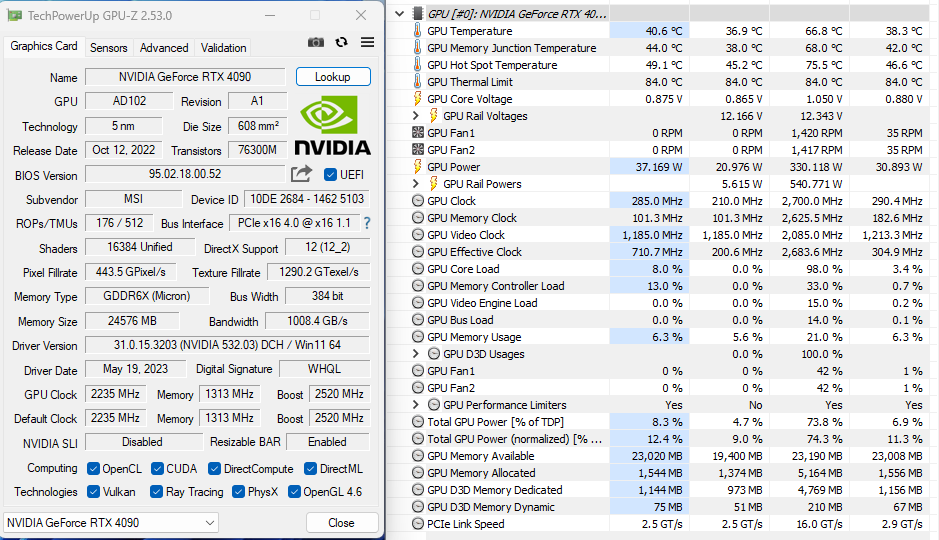The image size is (939, 540).
Task: Click the lightning icon beside GPU Power
Action: [x=418, y=167]
